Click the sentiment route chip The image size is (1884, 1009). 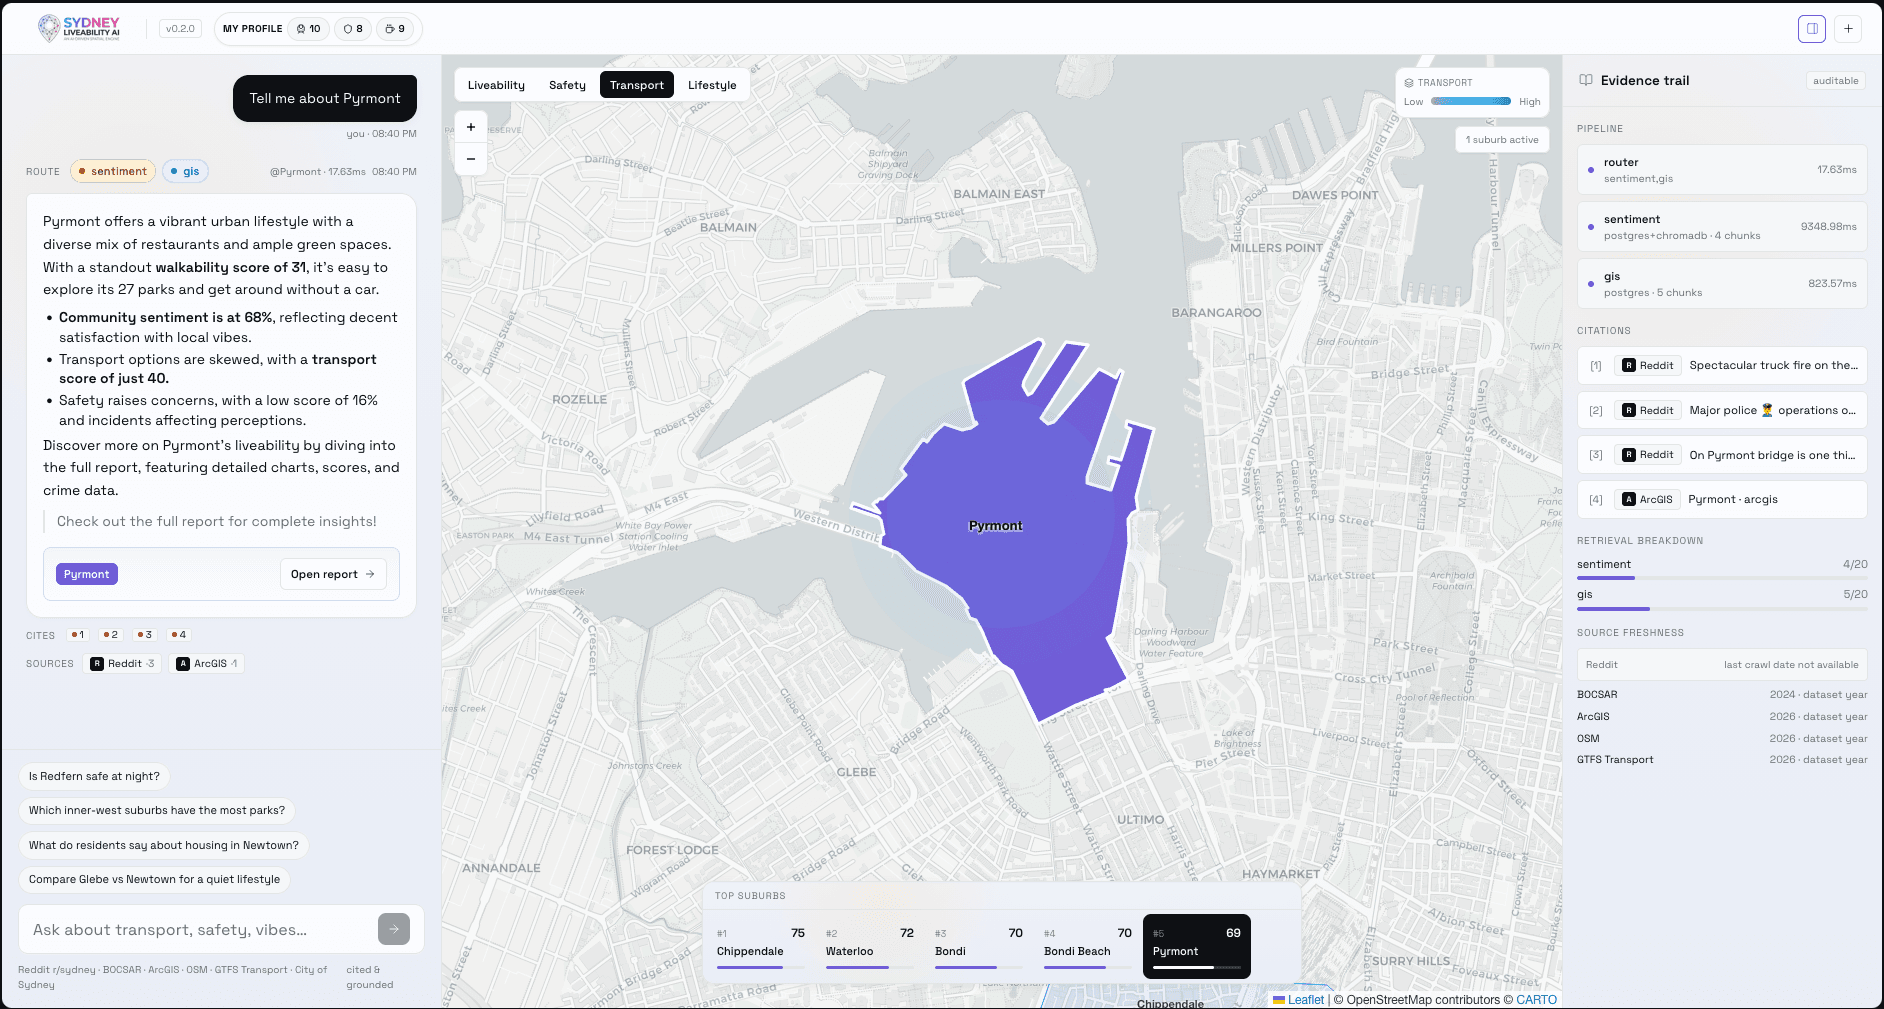pos(113,171)
